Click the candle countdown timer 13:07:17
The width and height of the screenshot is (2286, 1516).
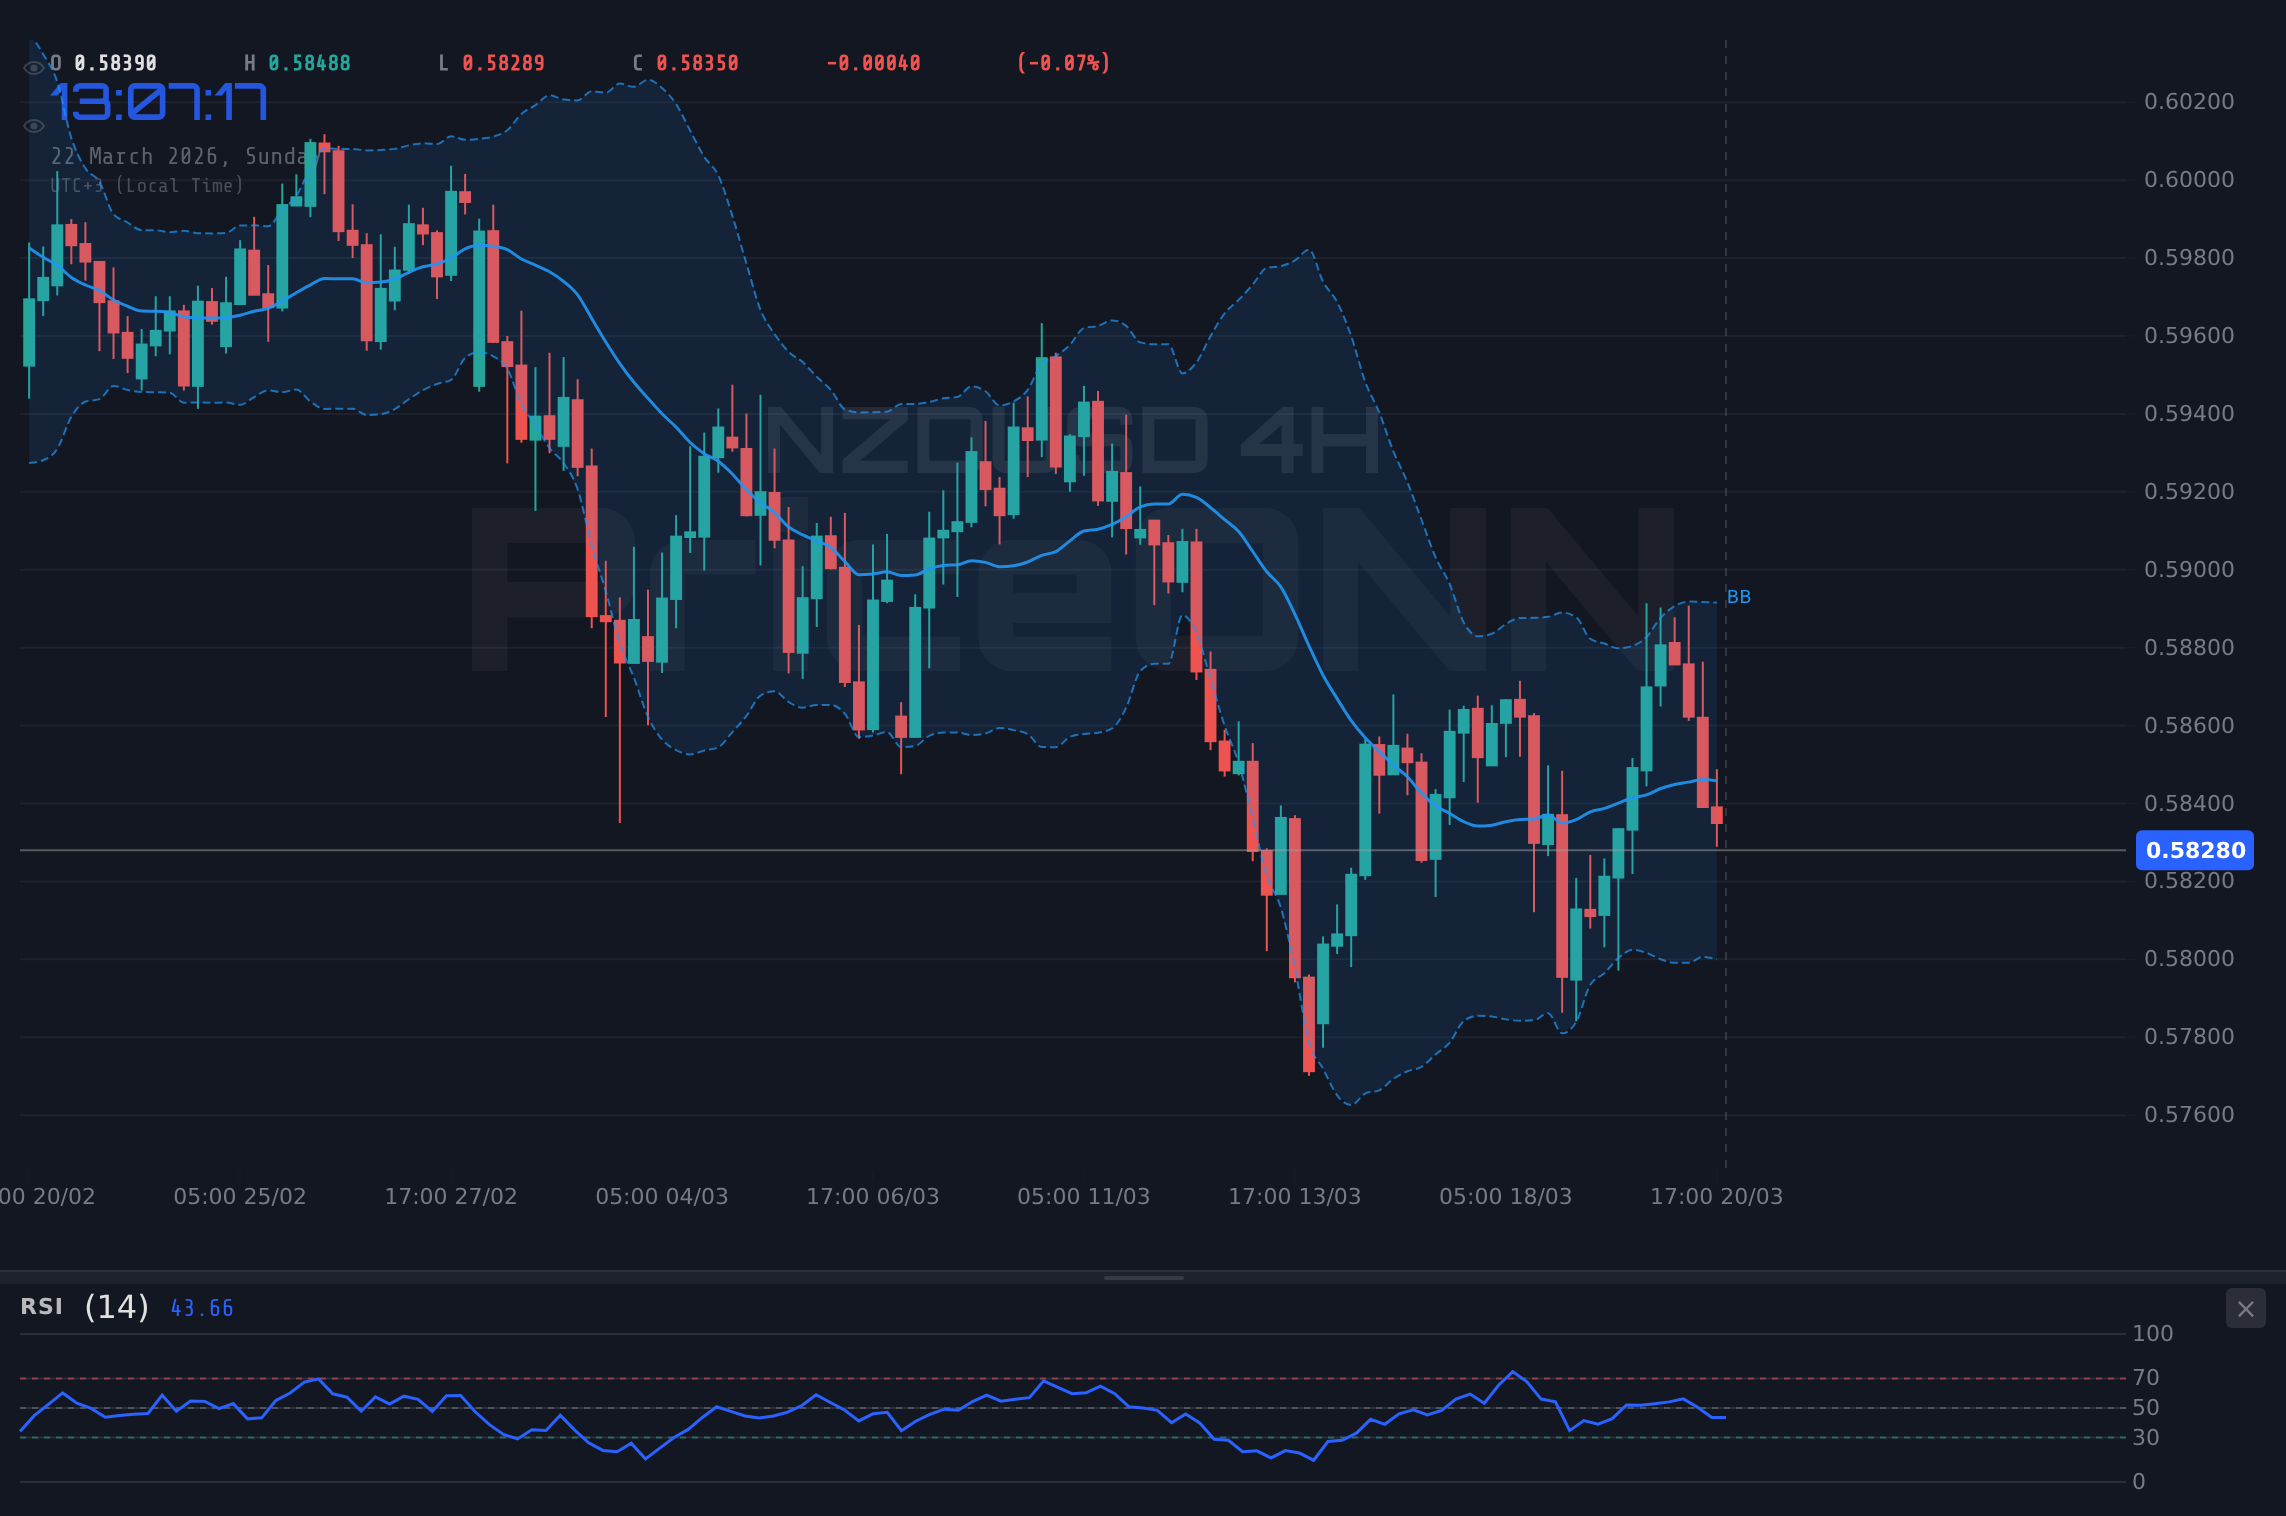[x=160, y=101]
